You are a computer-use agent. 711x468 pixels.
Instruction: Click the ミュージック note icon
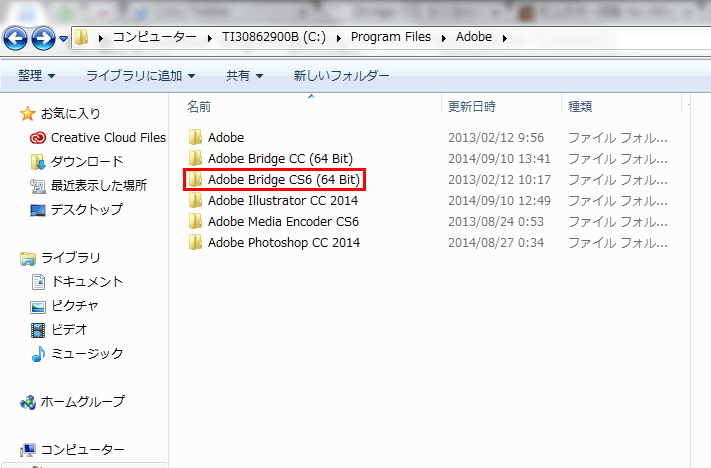pyautogui.click(x=38, y=354)
